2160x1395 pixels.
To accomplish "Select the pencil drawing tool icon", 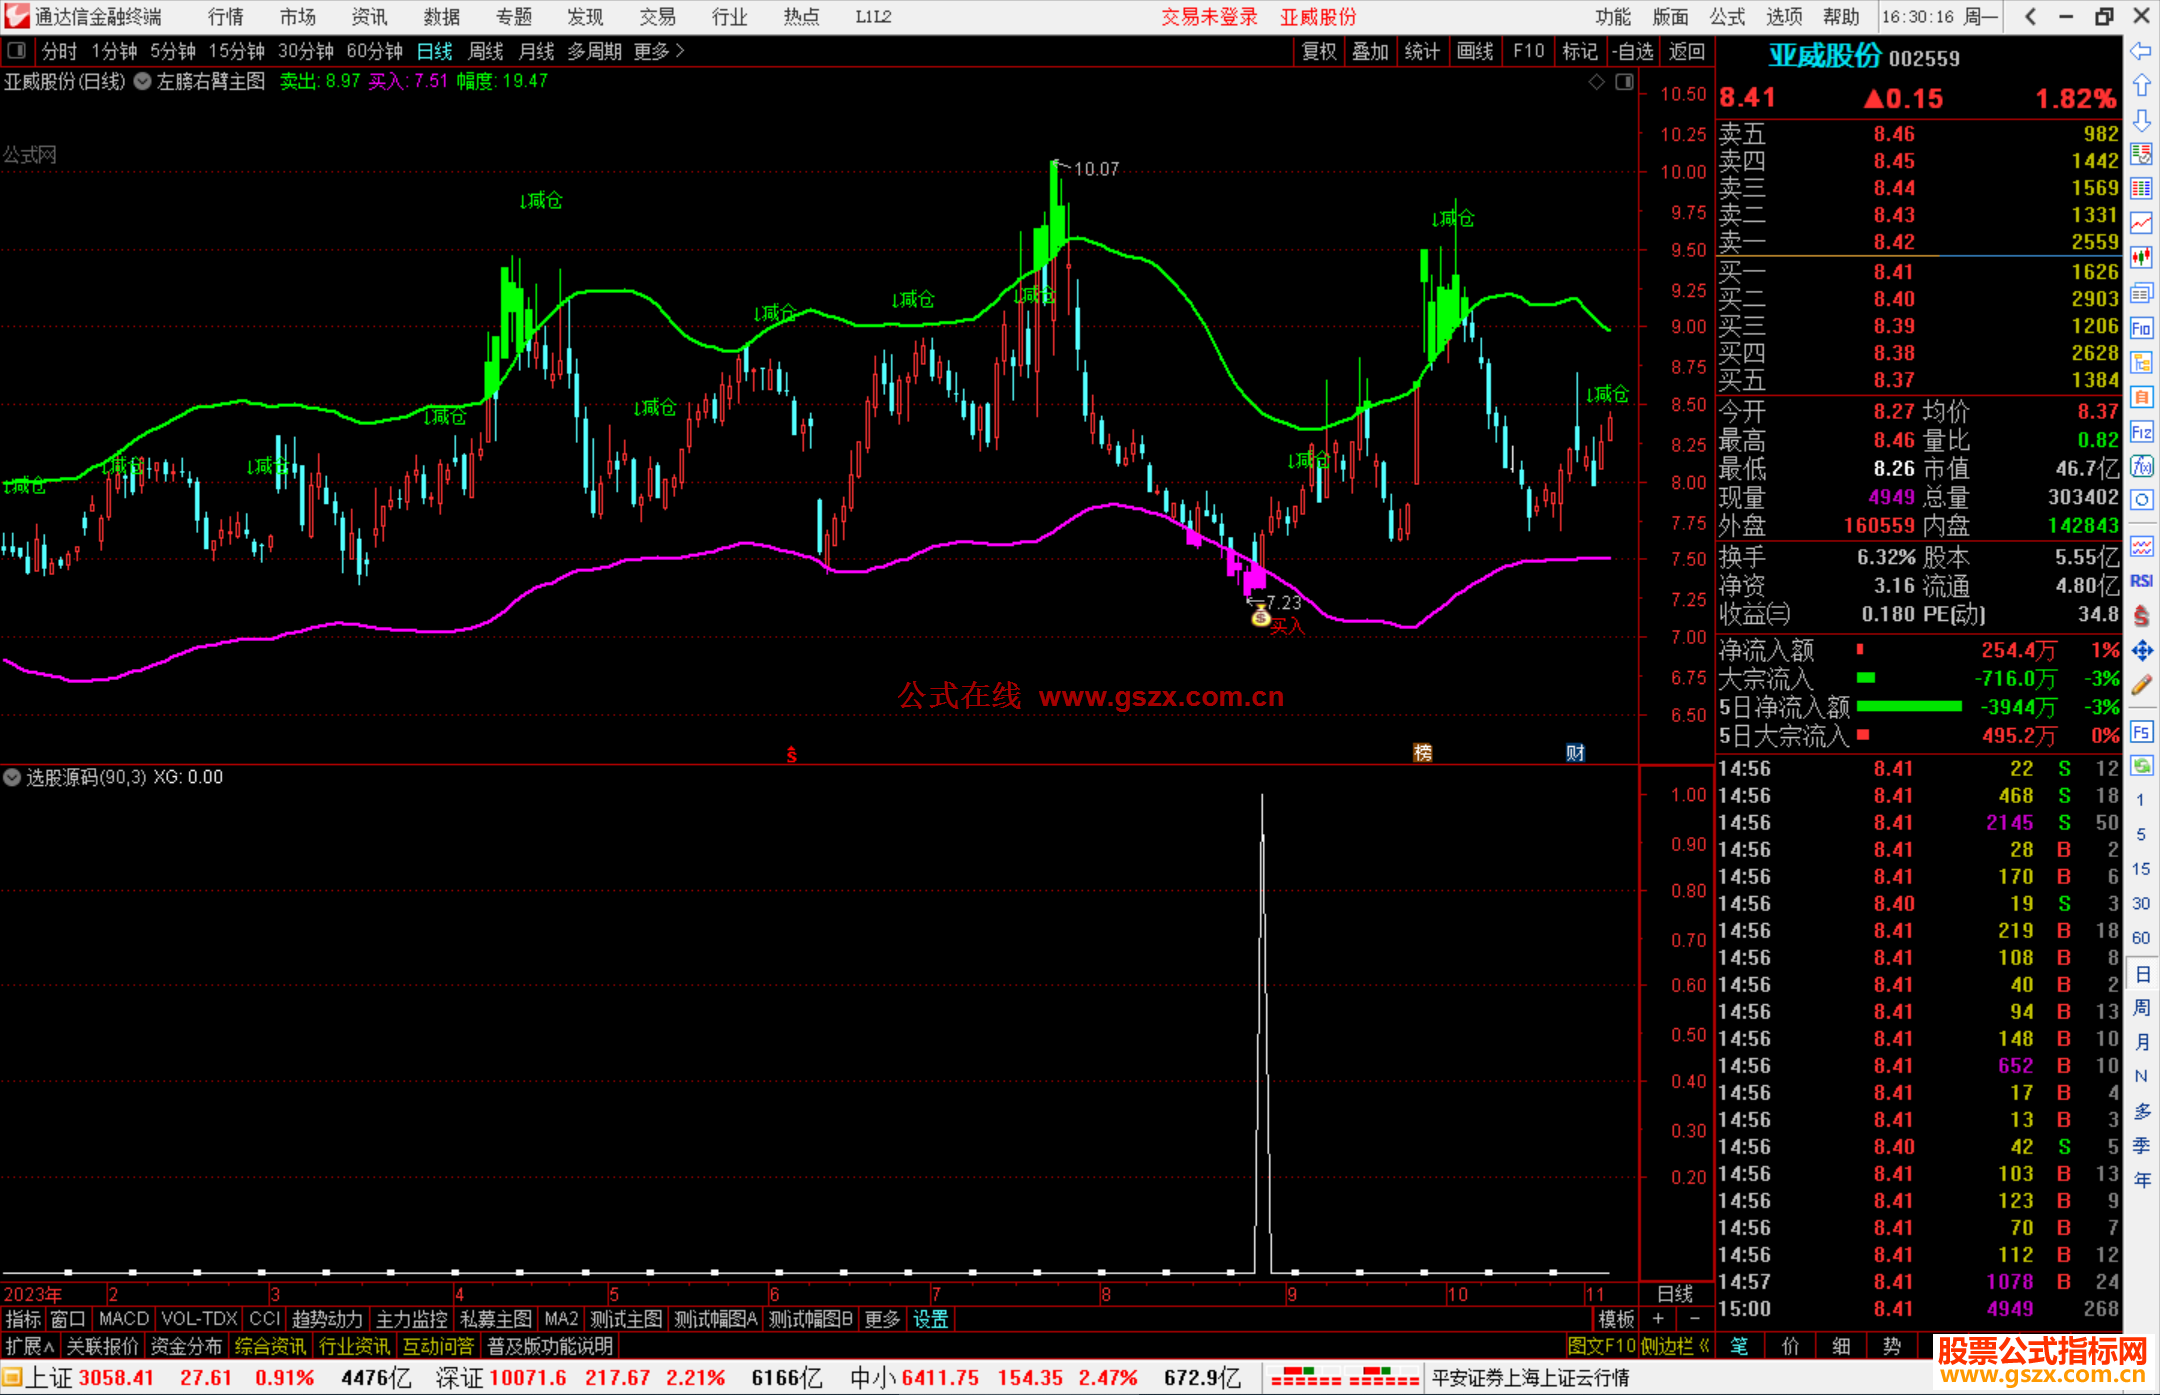I will 2141,685.
